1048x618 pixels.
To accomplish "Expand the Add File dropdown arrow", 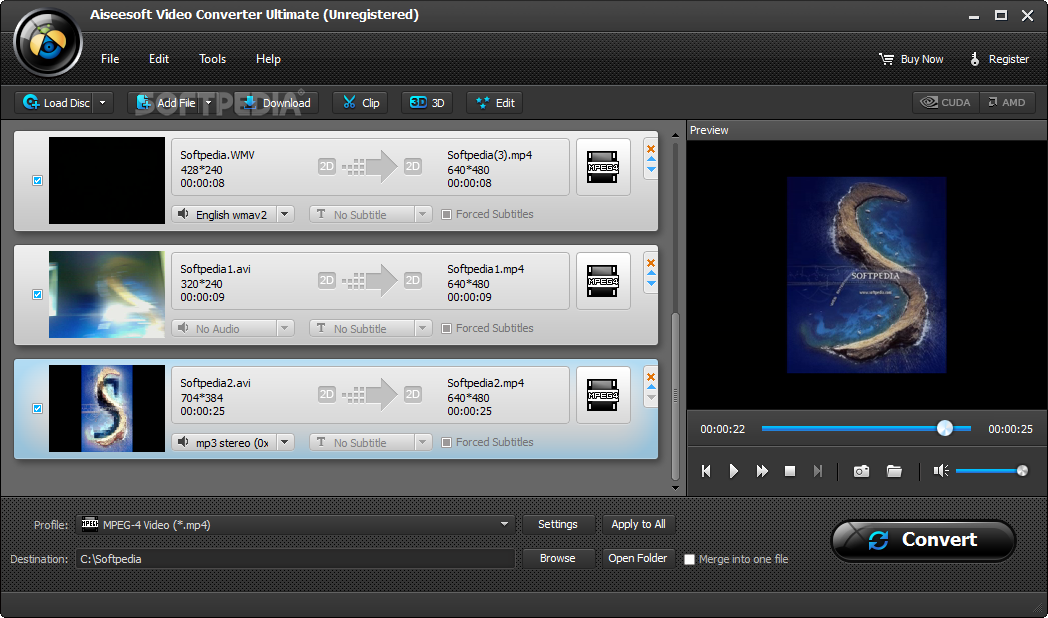I will click(x=209, y=103).
